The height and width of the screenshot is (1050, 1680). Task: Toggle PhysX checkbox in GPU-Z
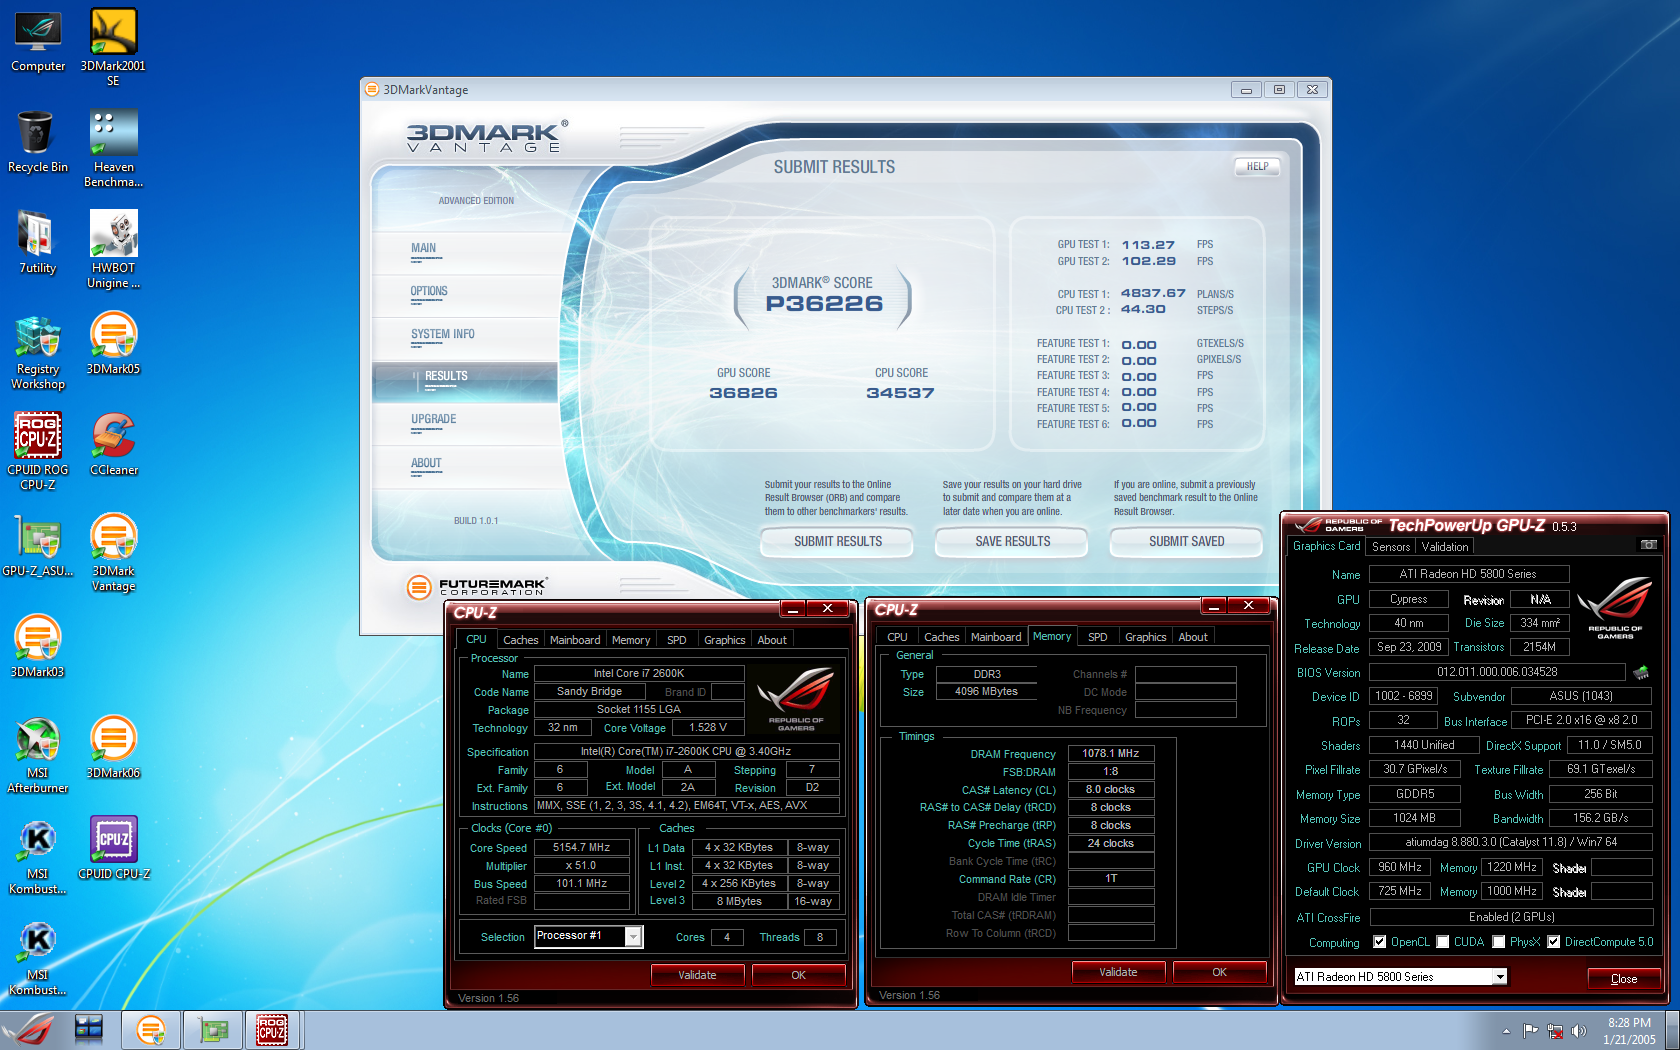point(1499,942)
